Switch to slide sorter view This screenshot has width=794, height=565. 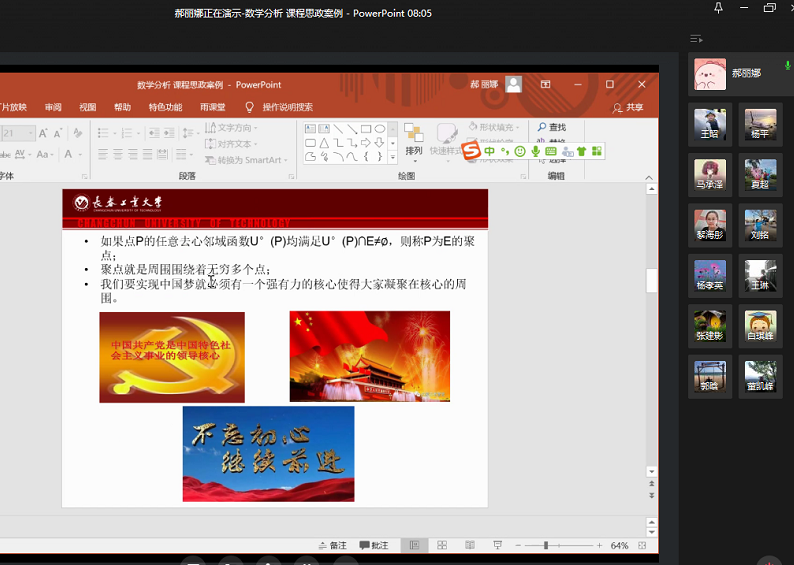[x=440, y=546]
